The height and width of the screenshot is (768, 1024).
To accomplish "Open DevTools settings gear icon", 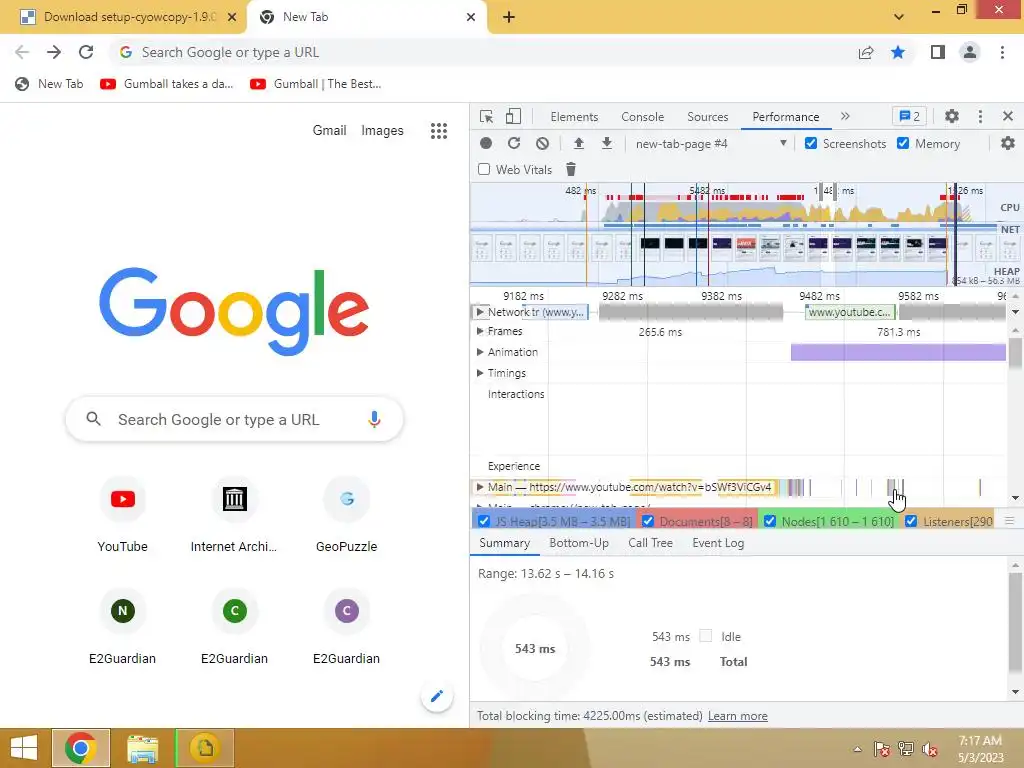I will pos(952,116).
